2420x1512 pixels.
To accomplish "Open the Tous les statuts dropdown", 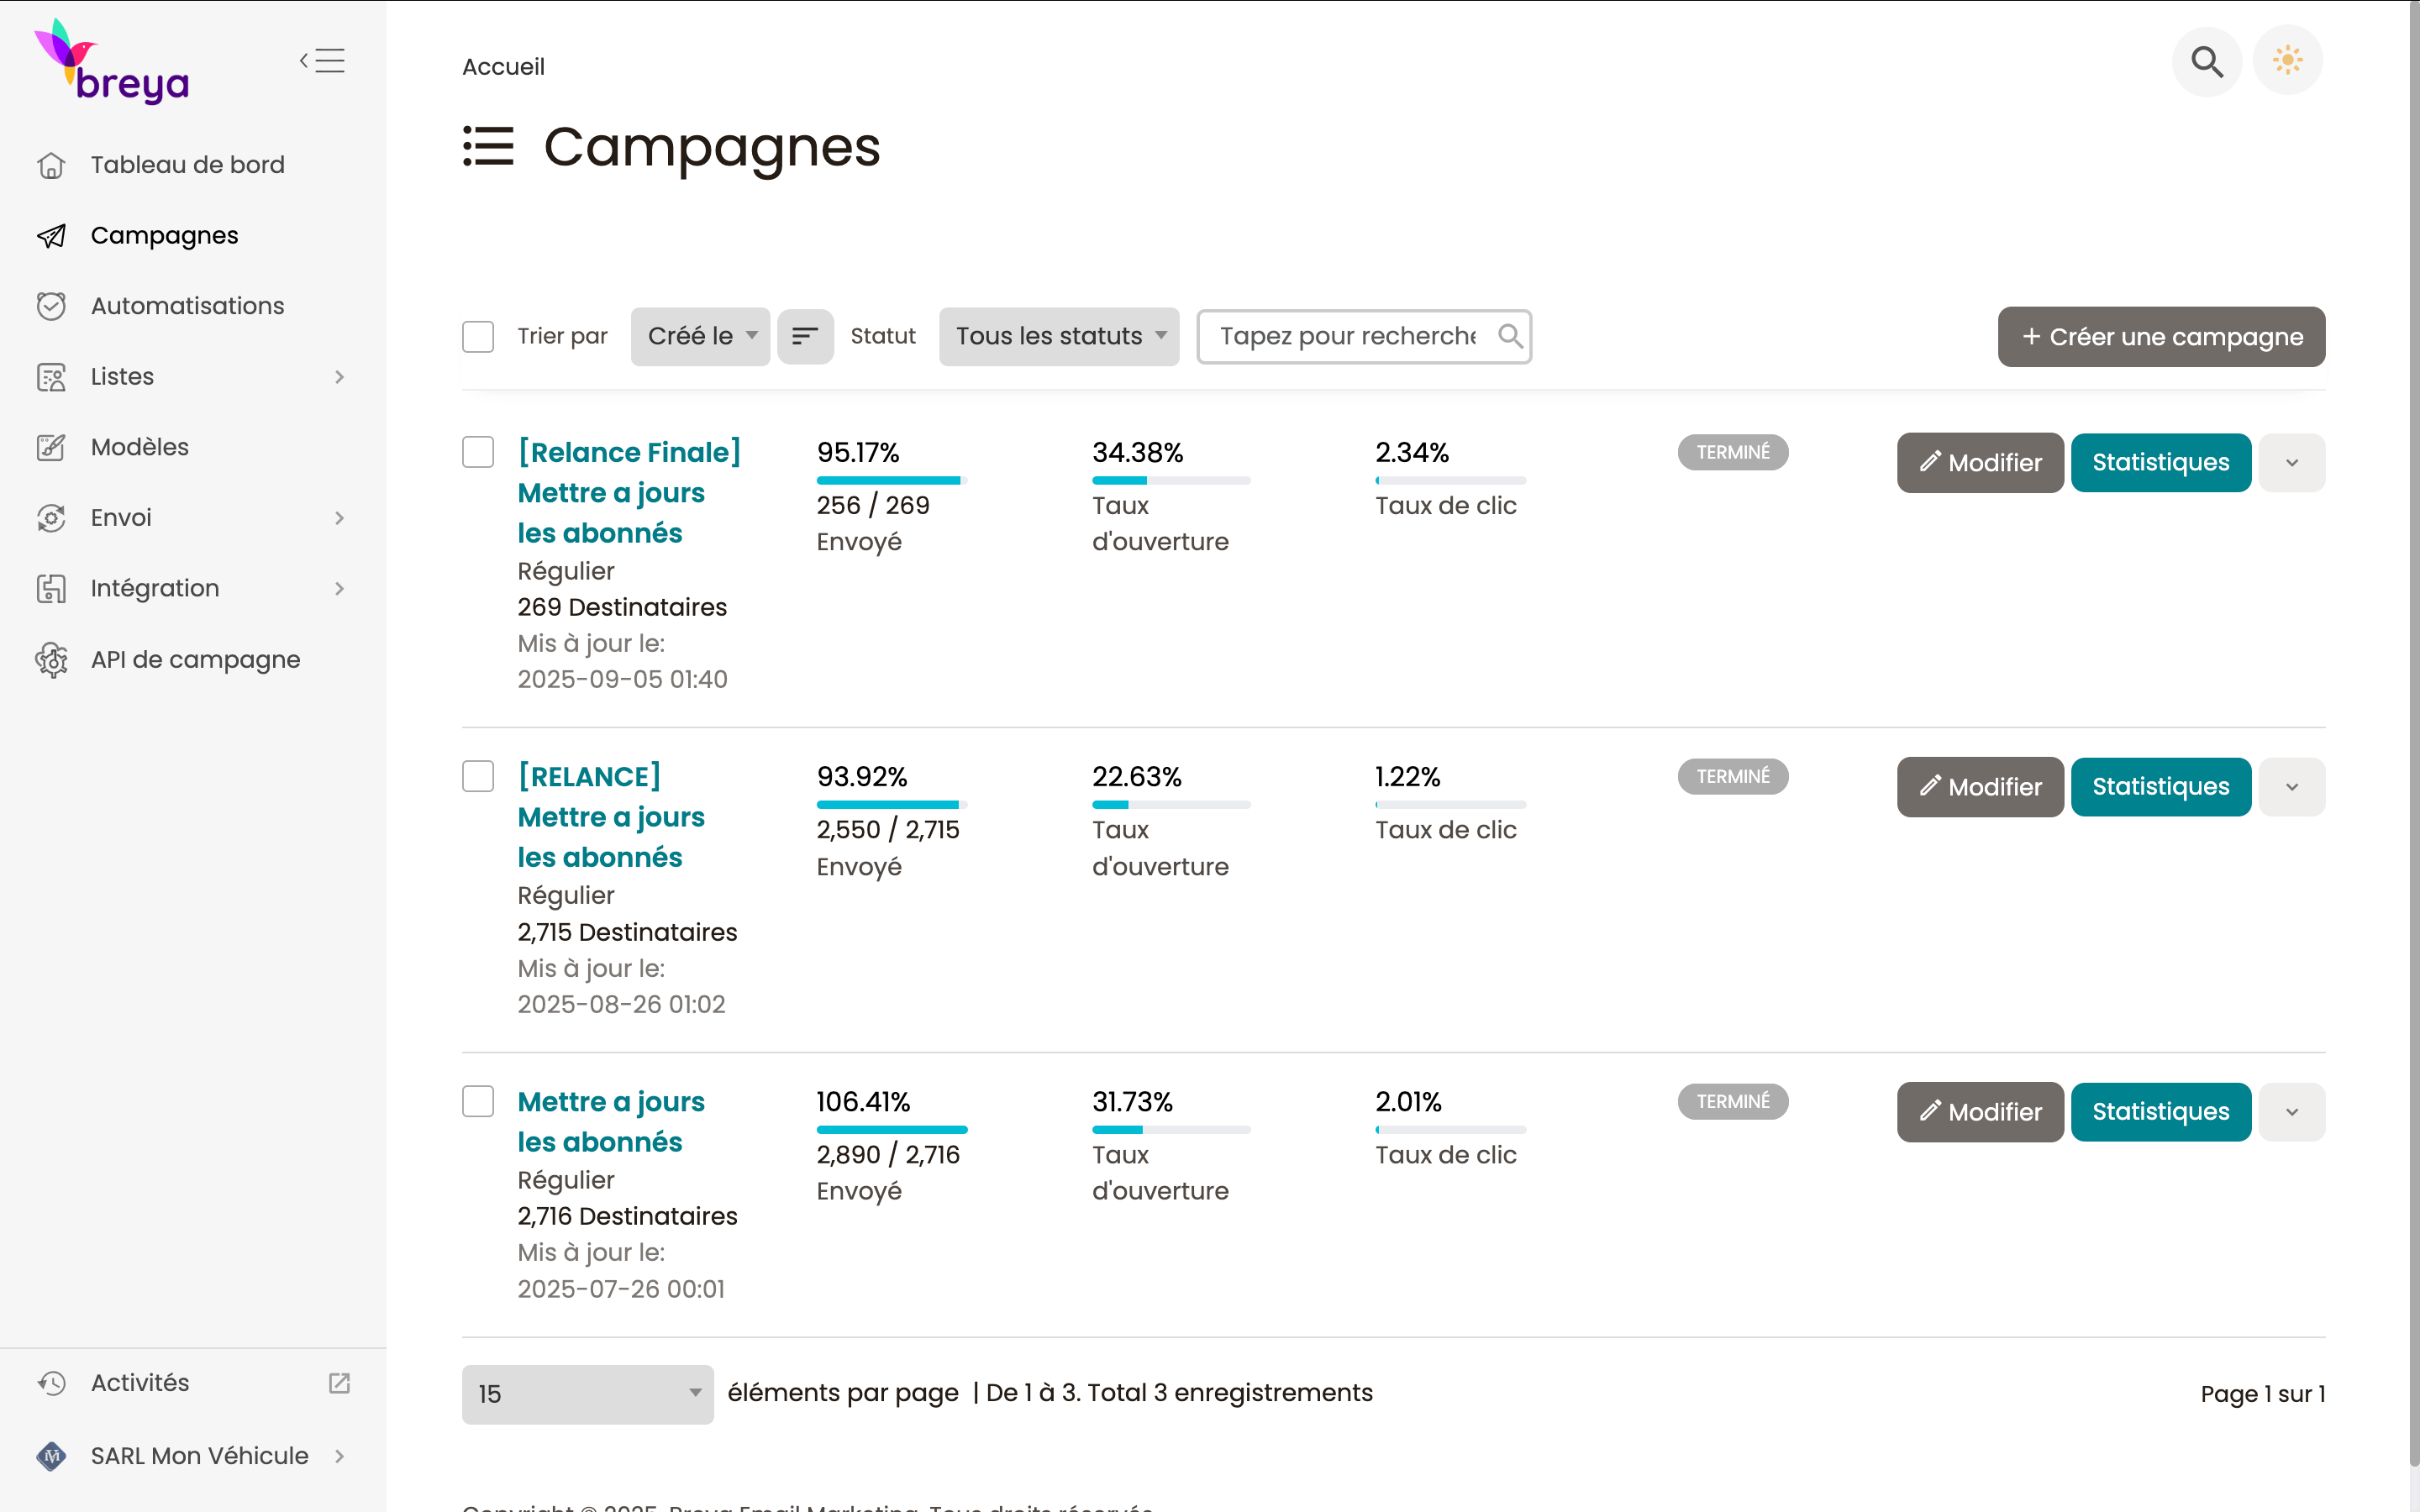I will pos(1059,336).
